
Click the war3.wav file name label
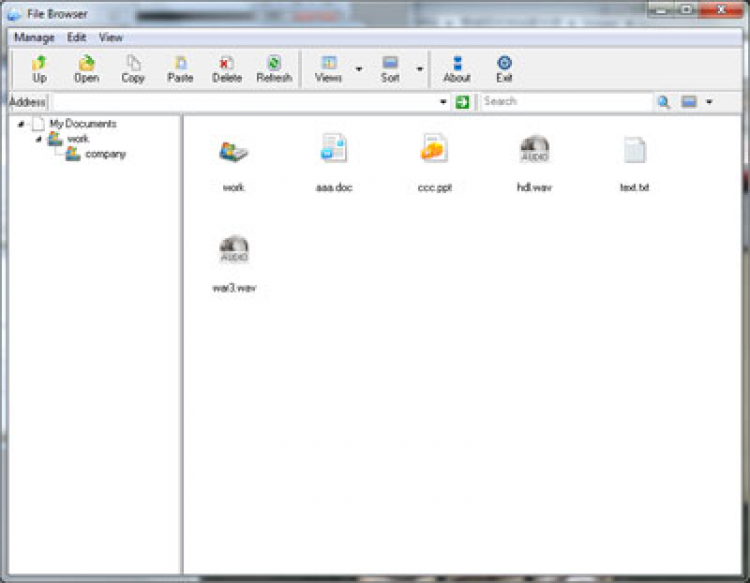(234, 288)
